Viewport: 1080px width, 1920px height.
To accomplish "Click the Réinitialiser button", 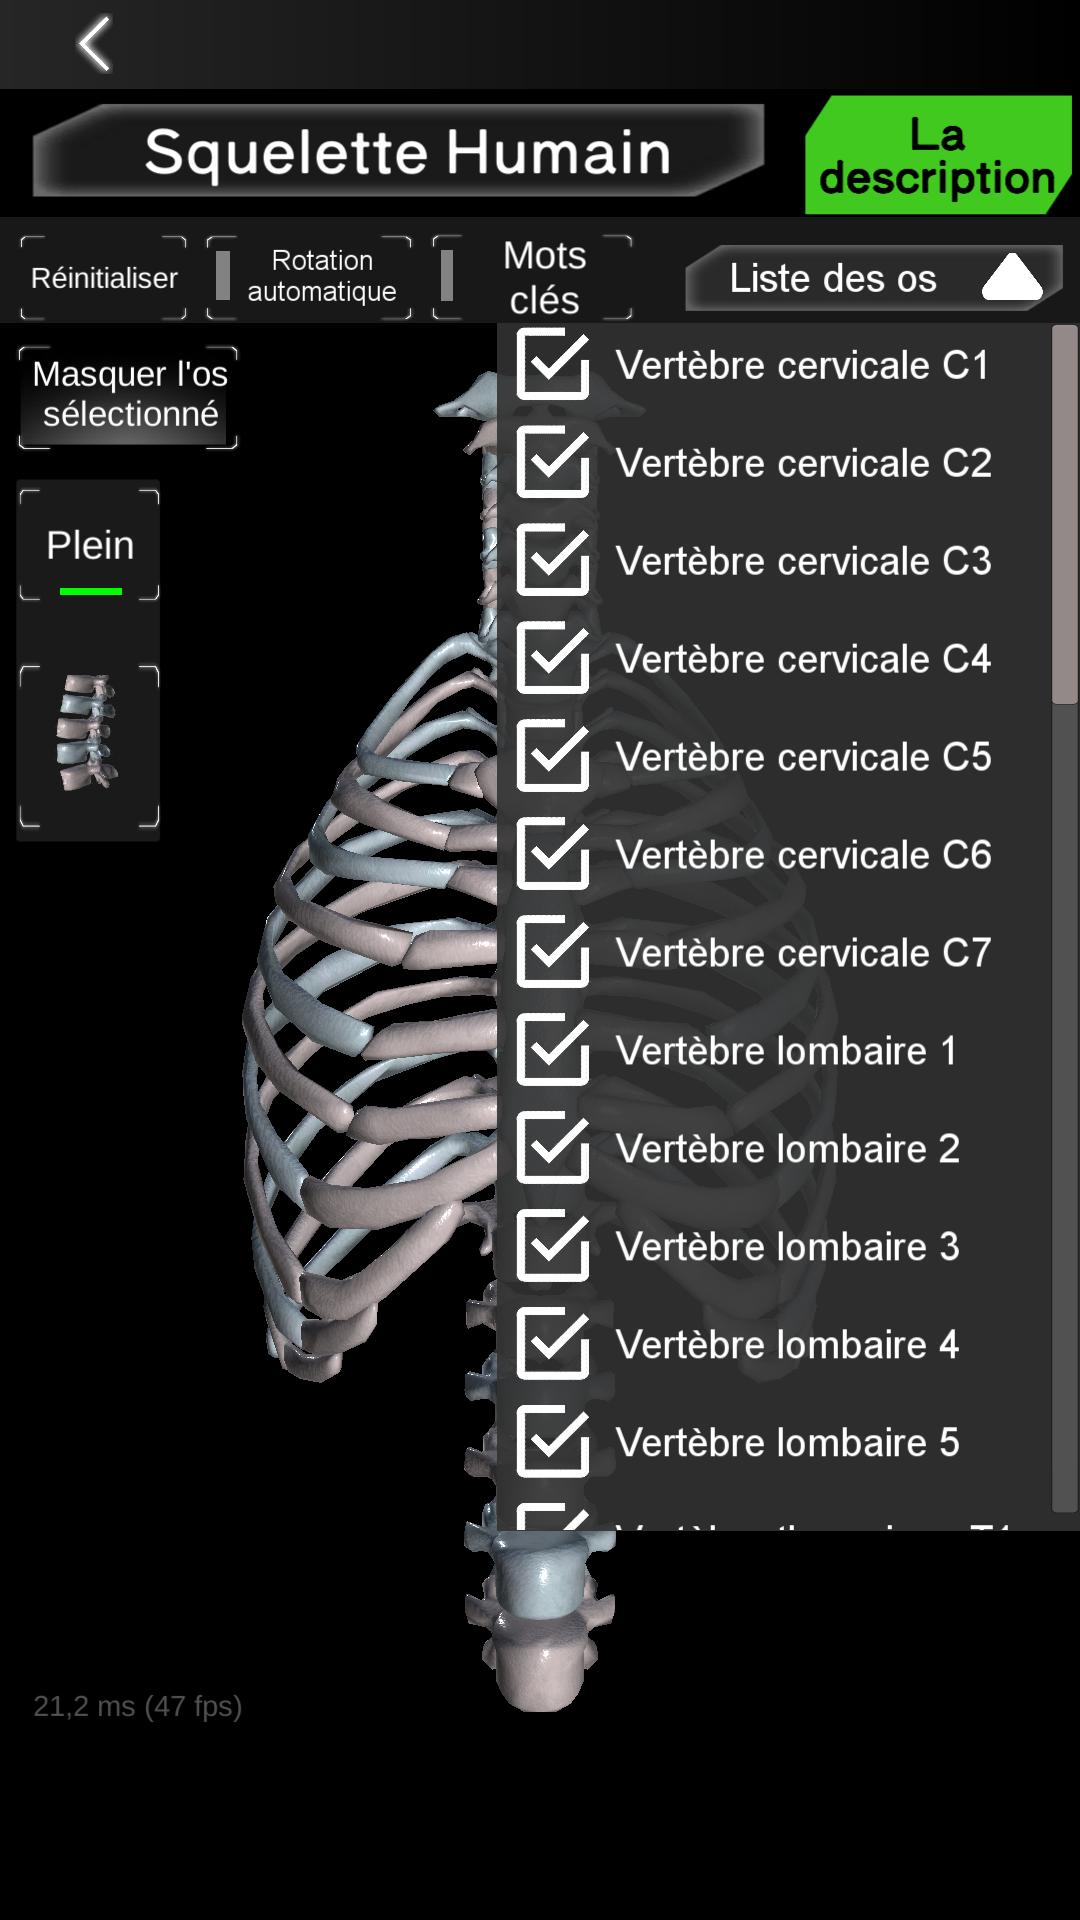I will [x=103, y=277].
